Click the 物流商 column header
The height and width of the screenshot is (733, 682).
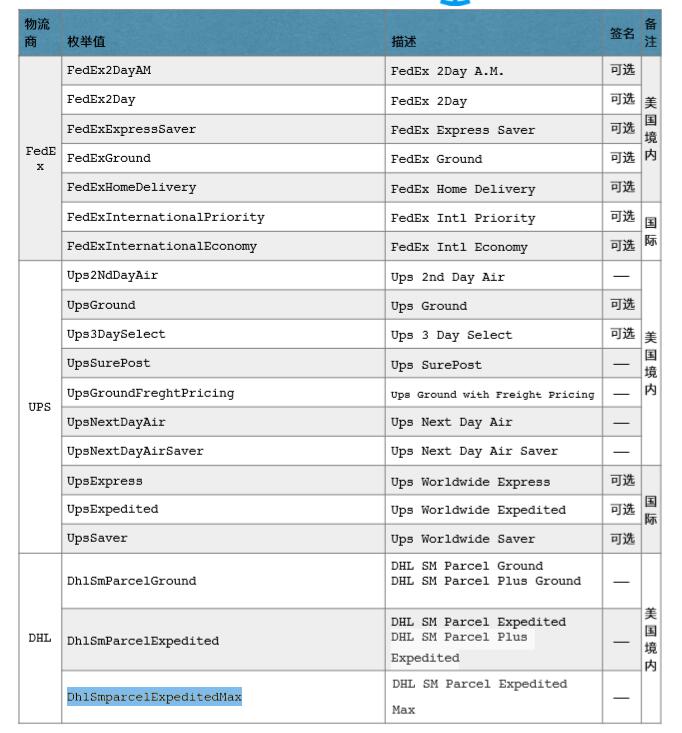[37, 33]
